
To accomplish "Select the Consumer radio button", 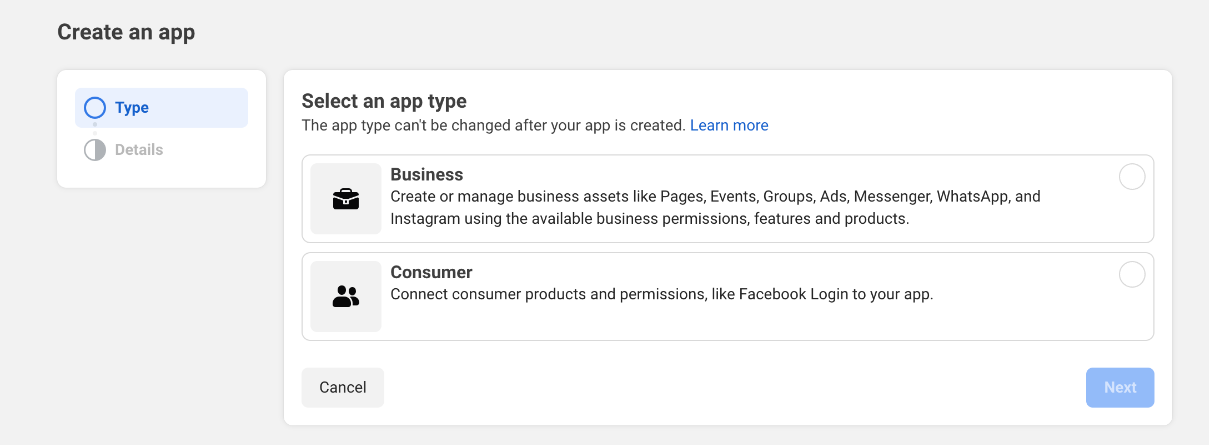I will [1132, 274].
